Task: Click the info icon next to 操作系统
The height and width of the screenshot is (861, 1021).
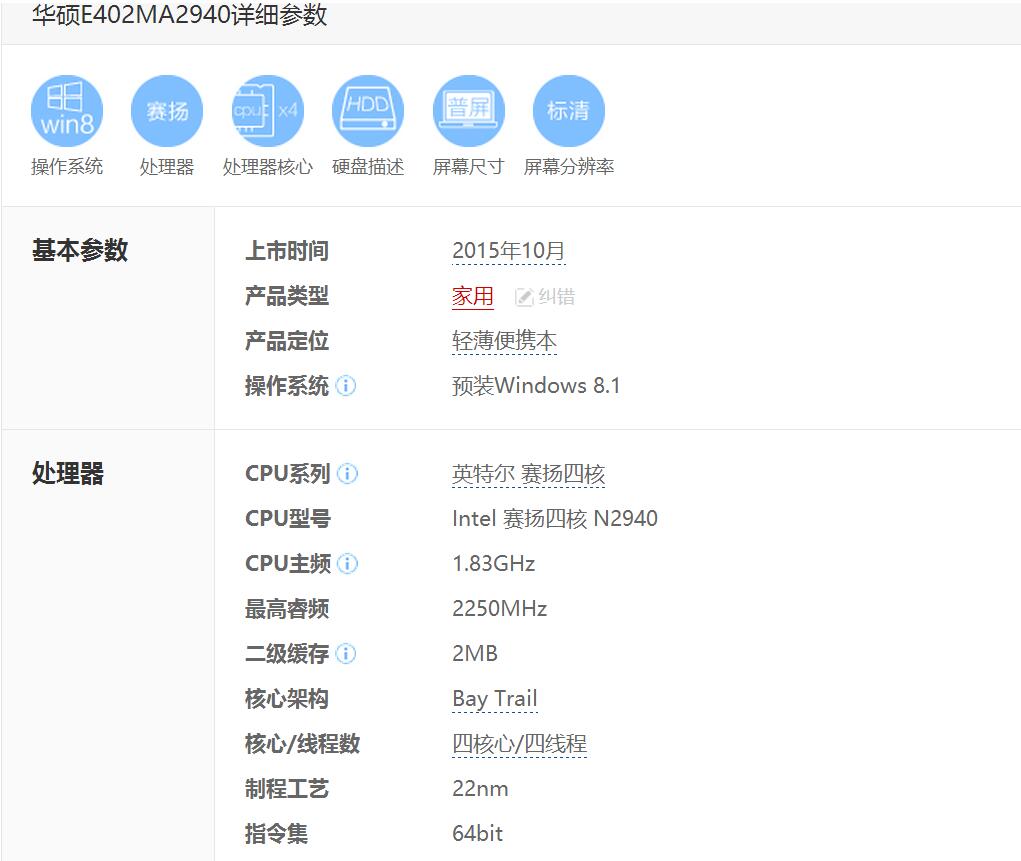Action: [346, 386]
